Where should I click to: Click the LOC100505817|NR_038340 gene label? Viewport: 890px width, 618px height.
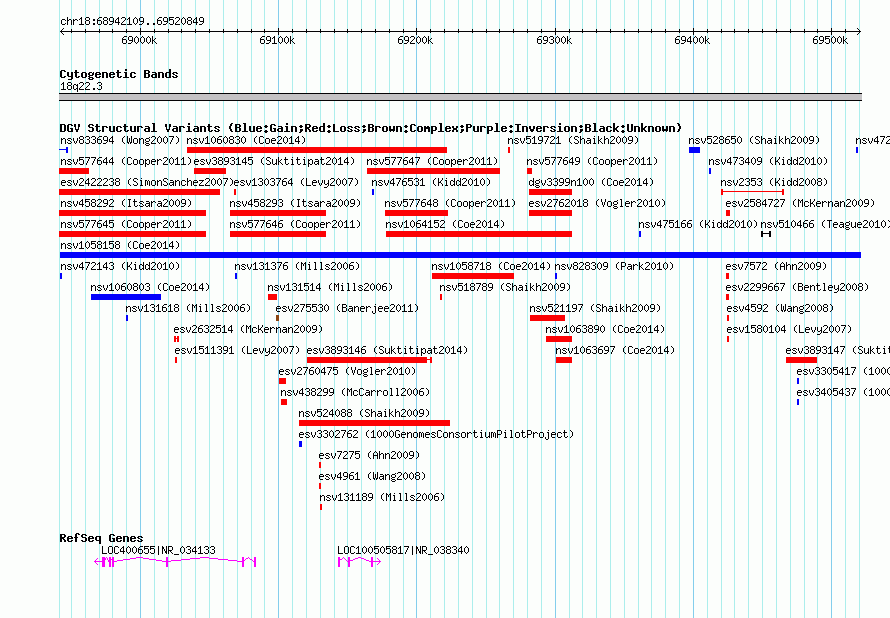403,550
